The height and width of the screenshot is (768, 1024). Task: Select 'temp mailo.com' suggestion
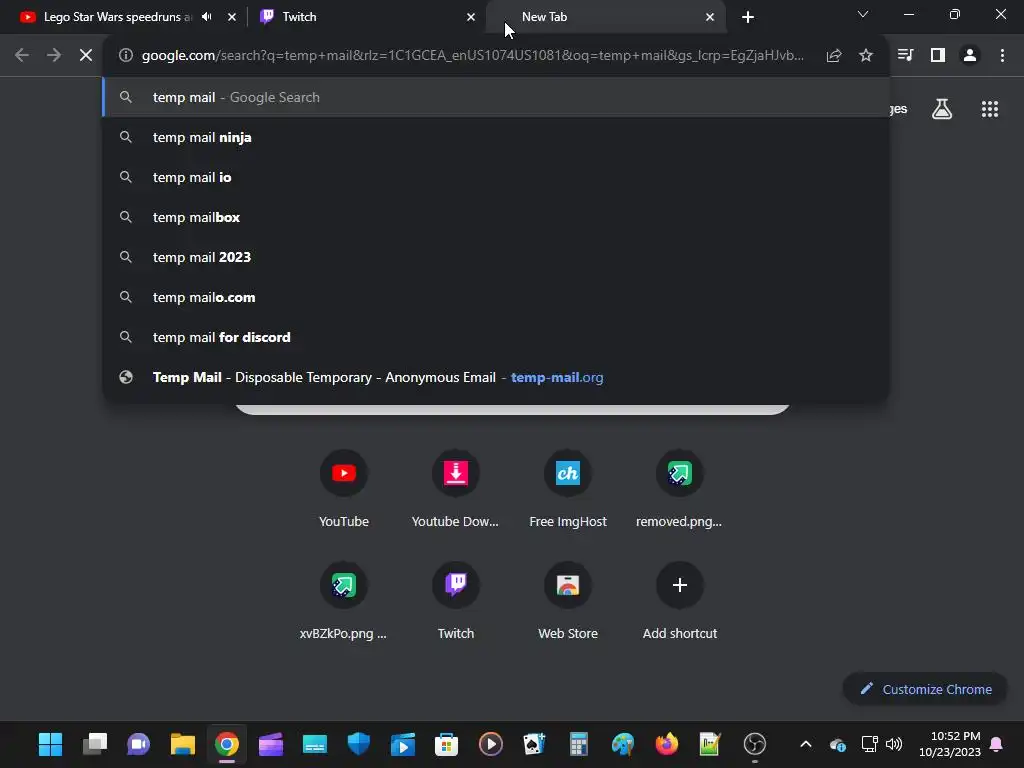(496, 297)
